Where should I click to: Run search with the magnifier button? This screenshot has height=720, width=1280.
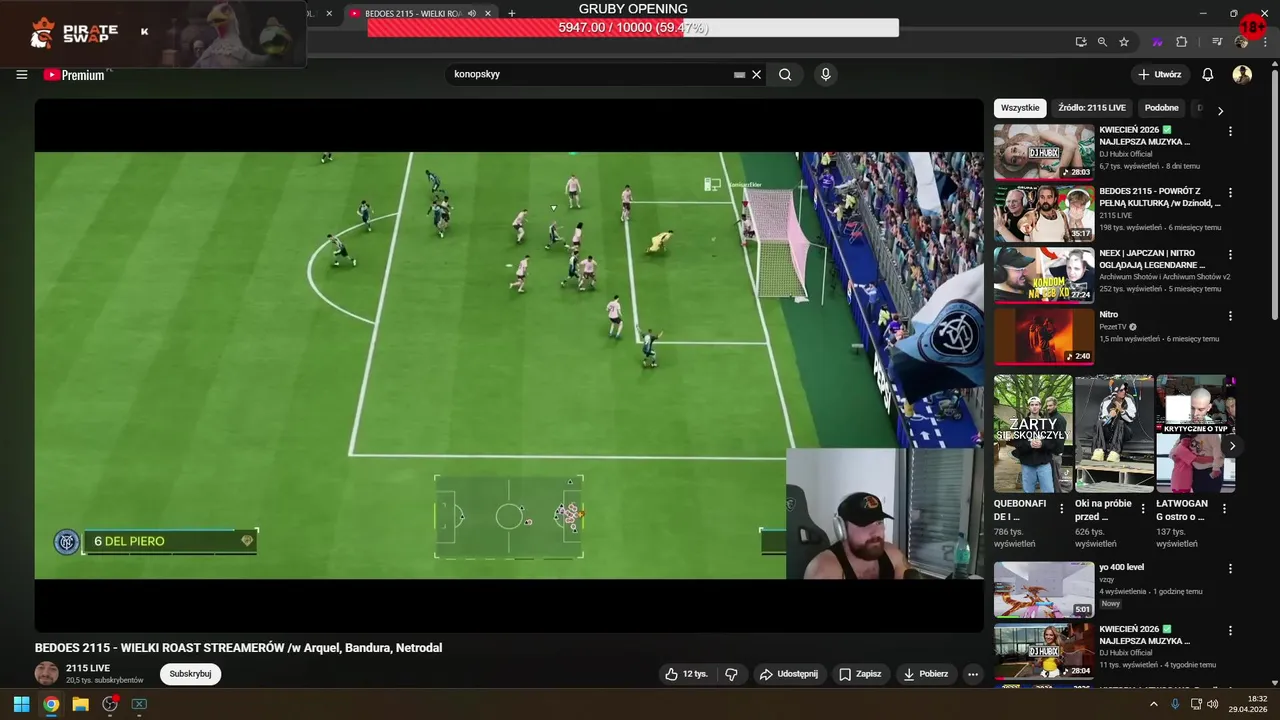[785, 75]
